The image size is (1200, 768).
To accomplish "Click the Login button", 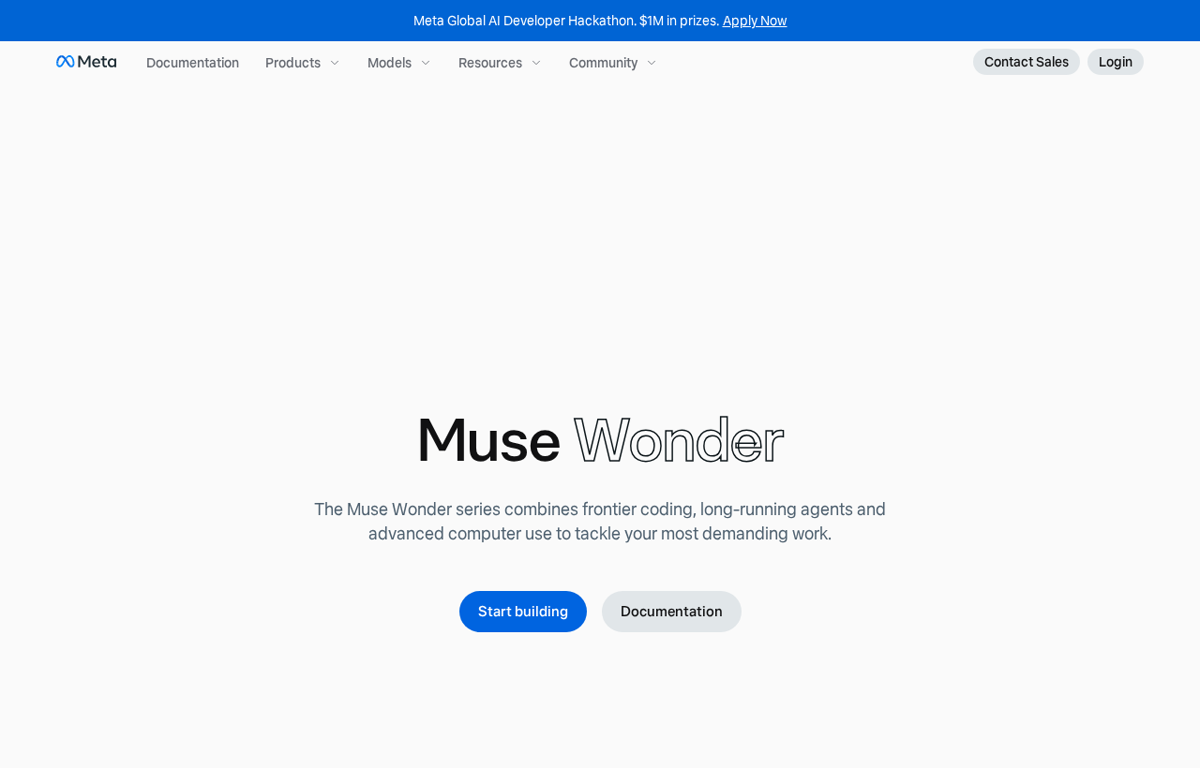I will tap(1115, 62).
